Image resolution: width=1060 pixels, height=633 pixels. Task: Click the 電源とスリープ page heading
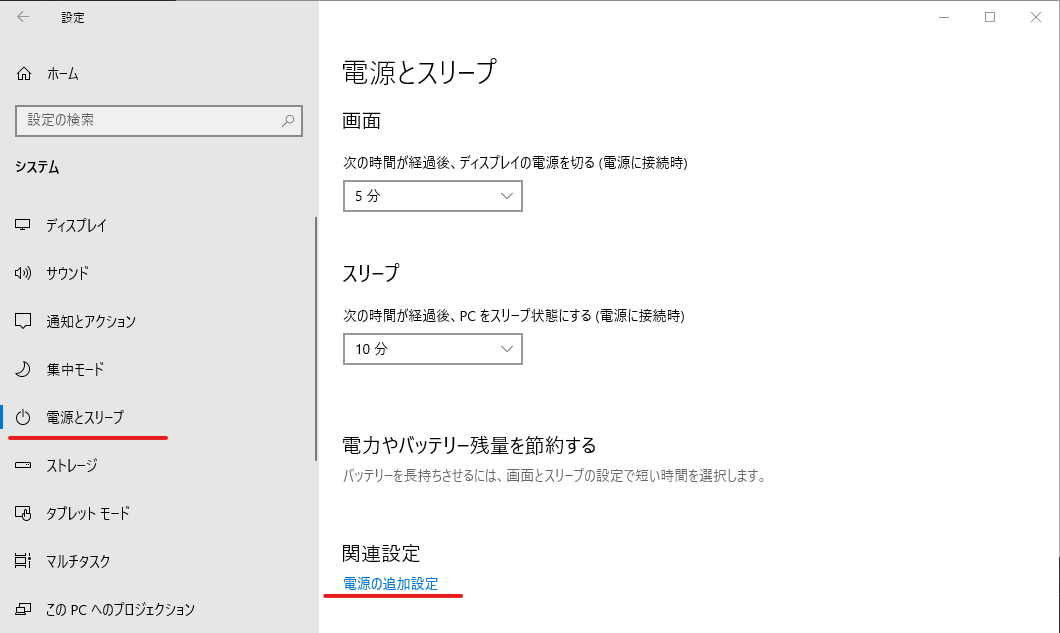tap(419, 72)
